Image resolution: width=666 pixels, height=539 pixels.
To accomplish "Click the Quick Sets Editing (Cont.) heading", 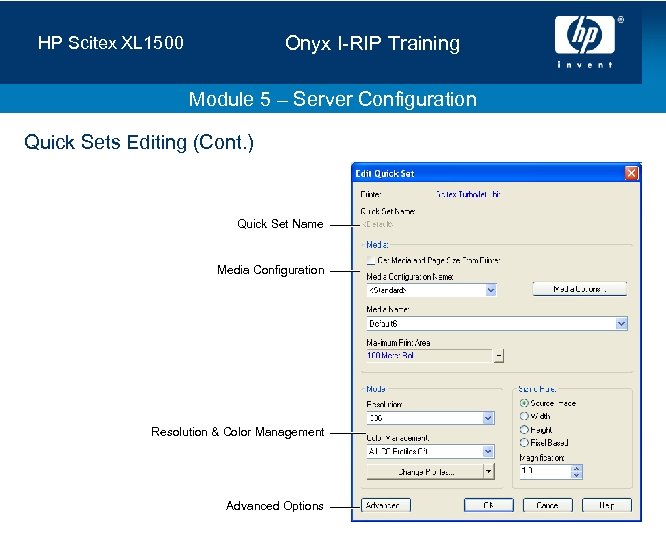I will coord(138,142).
